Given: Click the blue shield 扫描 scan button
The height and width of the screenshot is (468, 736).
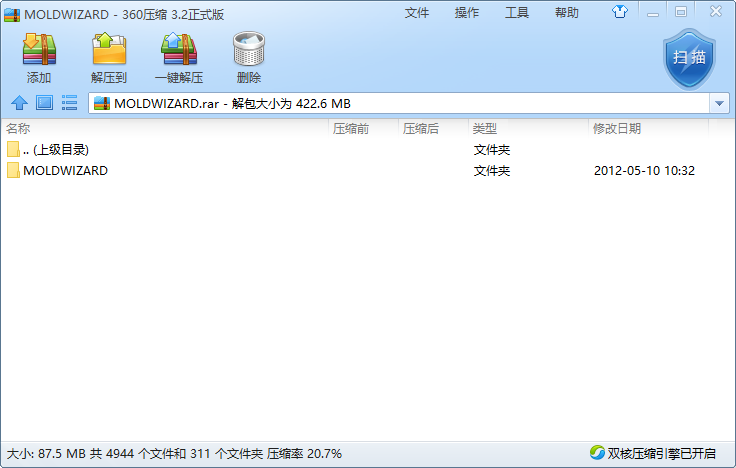Looking at the screenshot, I should pos(689,59).
